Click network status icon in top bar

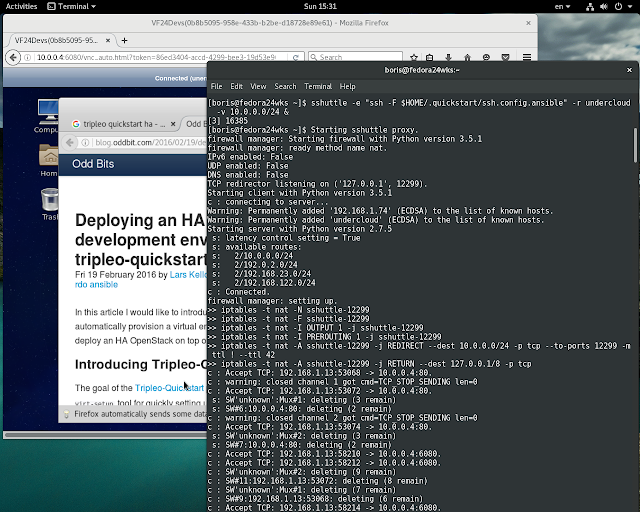coord(590,7)
